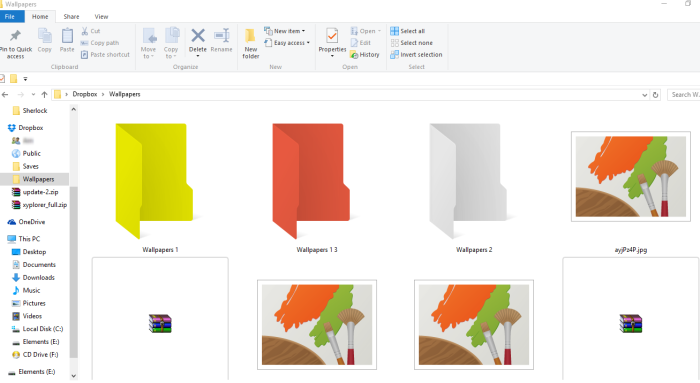Image resolution: width=700 pixels, height=383 pixels.
Task: Select Videos in sidebar
Action: pos(27,316)
